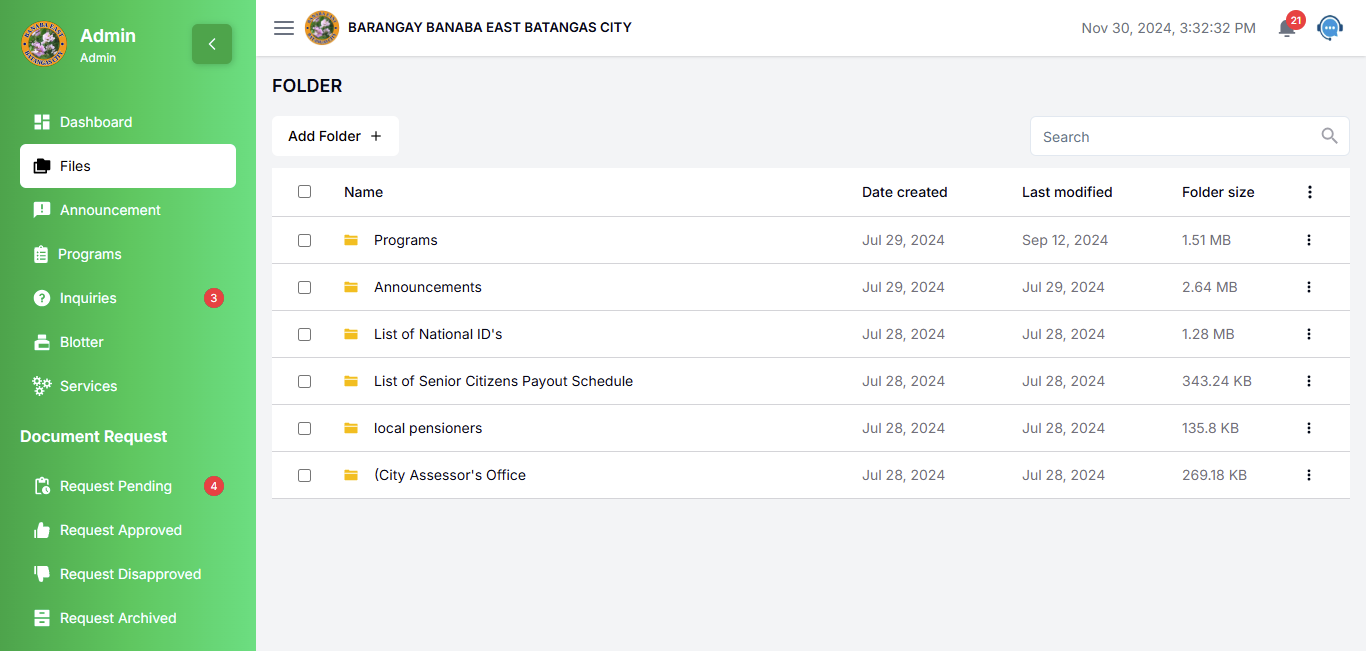Open the List of National ID's folder
The height and width of the screenshot is (651, 1366).
438,334
